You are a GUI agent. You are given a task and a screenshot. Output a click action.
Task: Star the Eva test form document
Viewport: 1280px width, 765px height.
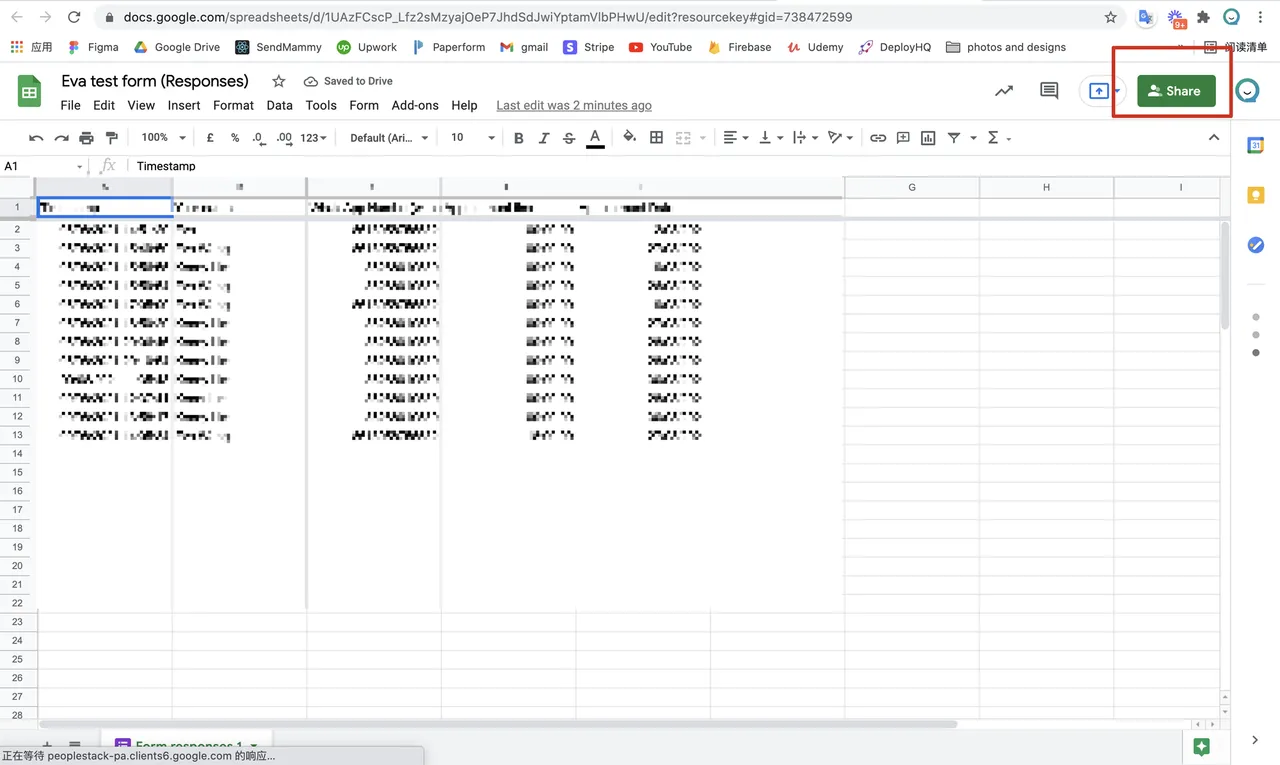279,81
